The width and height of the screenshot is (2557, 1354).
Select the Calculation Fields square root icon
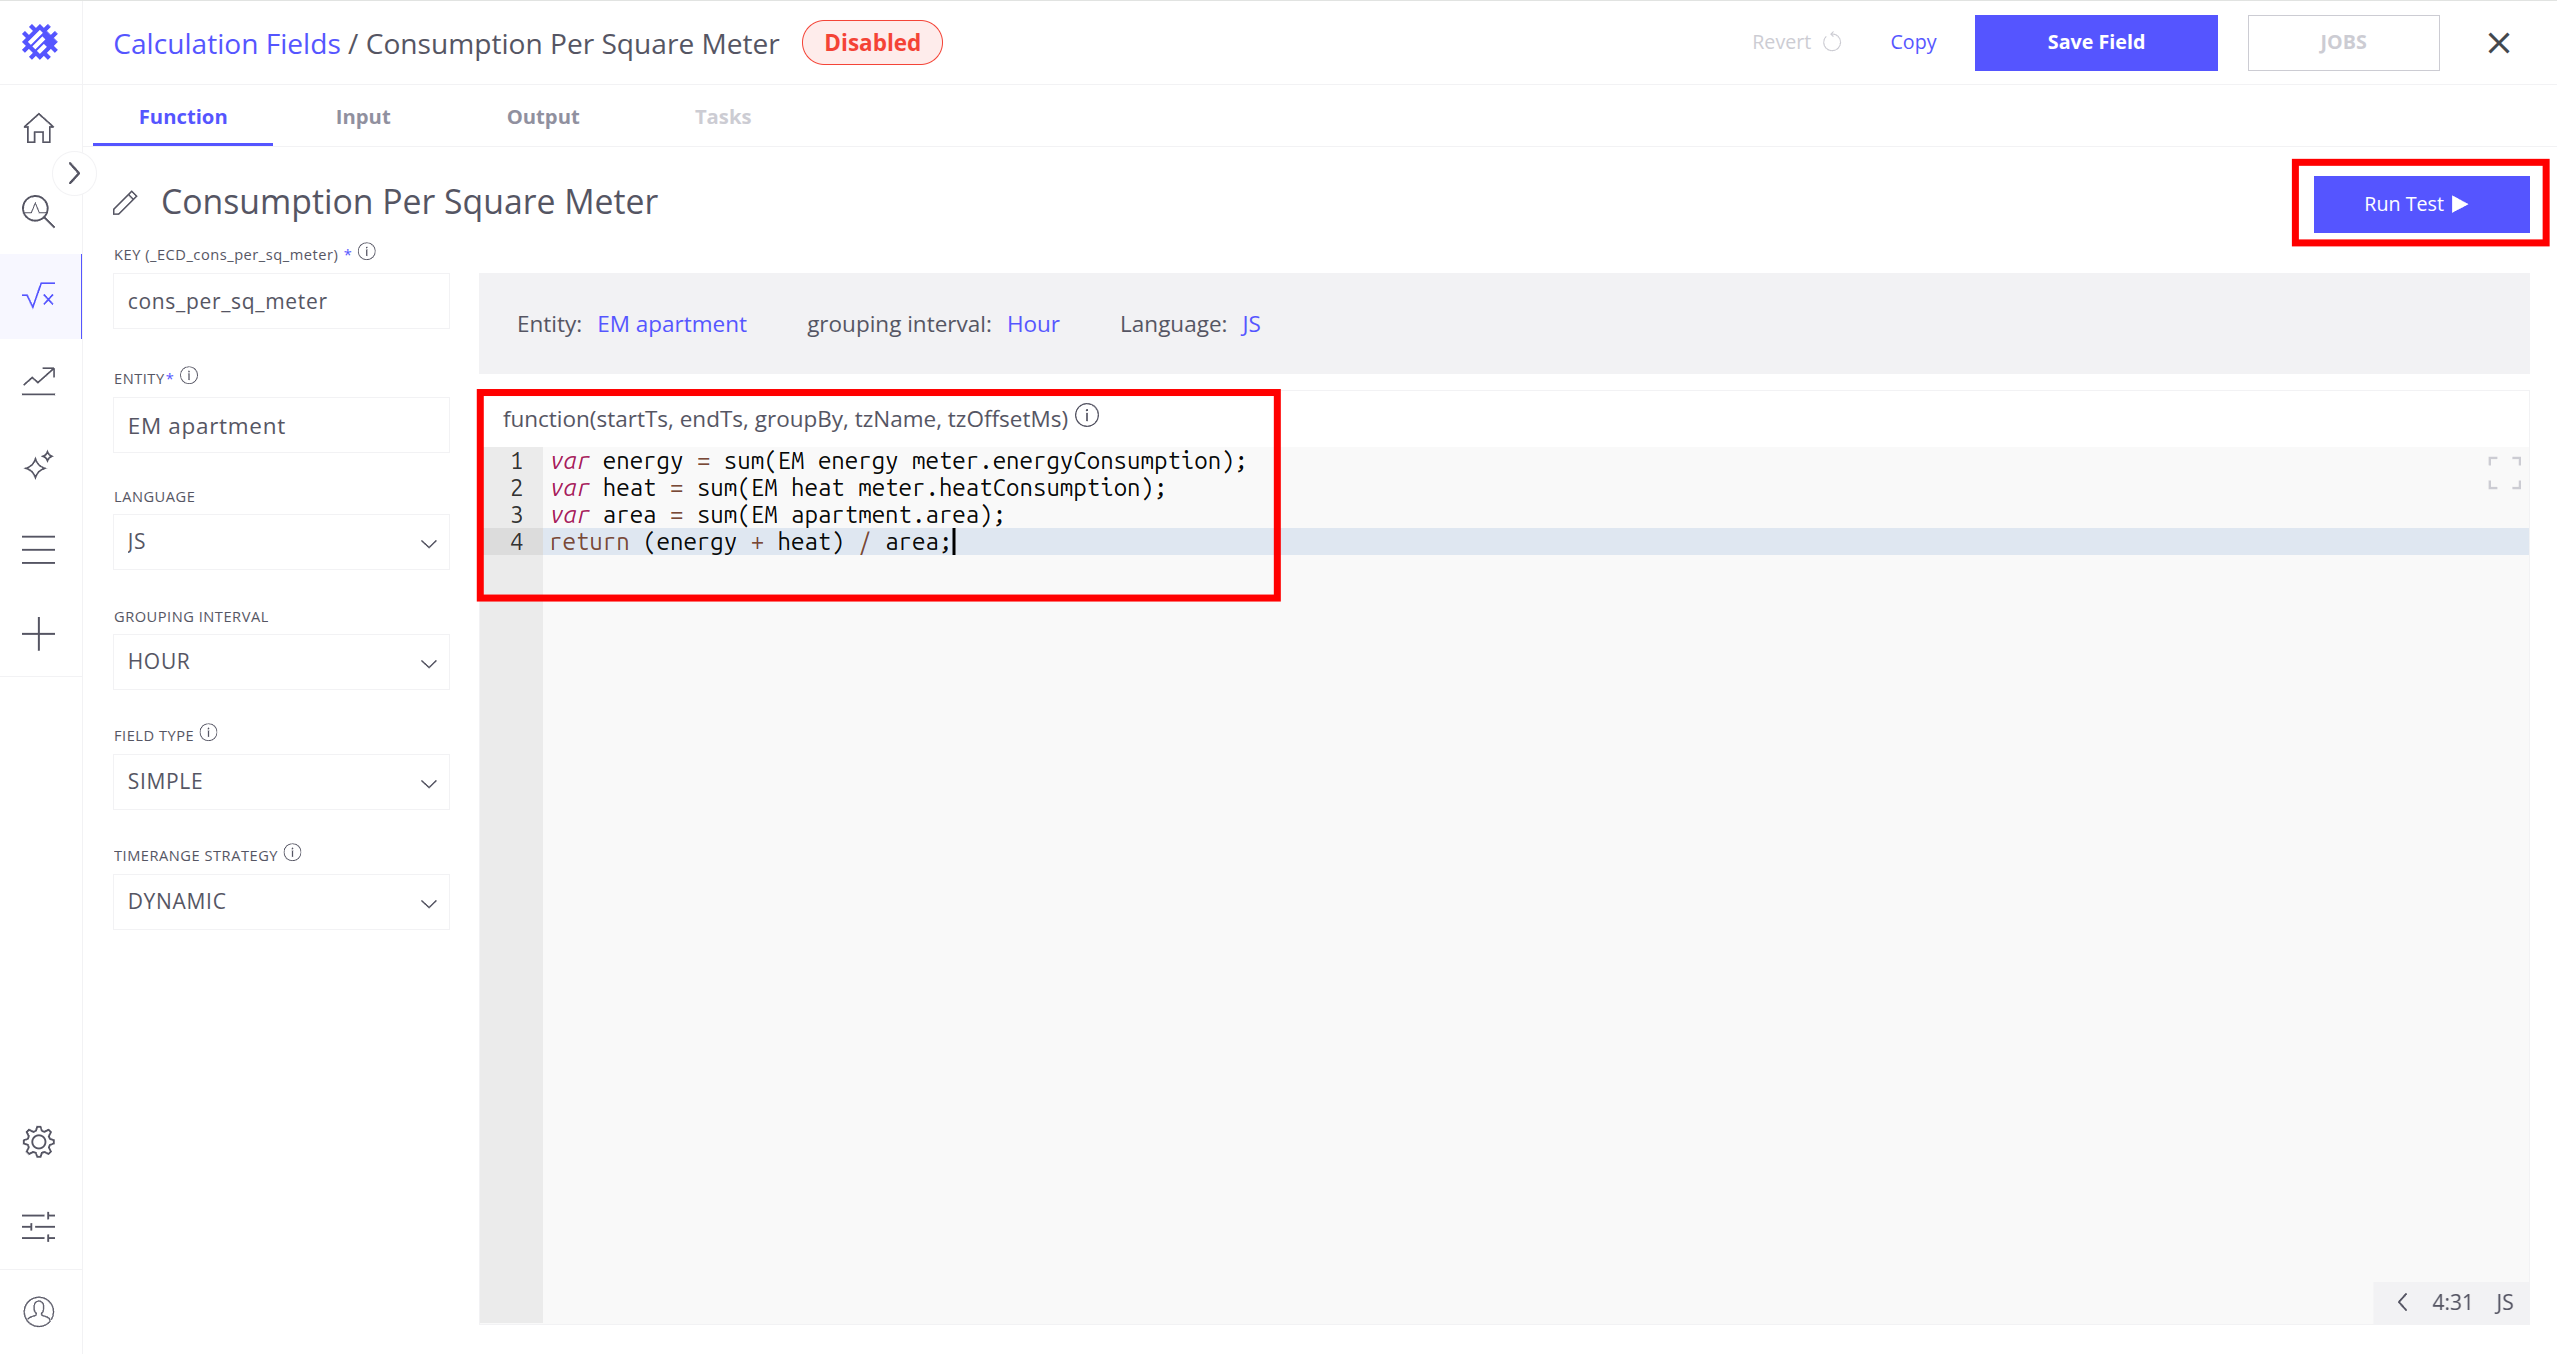(39, 296)
